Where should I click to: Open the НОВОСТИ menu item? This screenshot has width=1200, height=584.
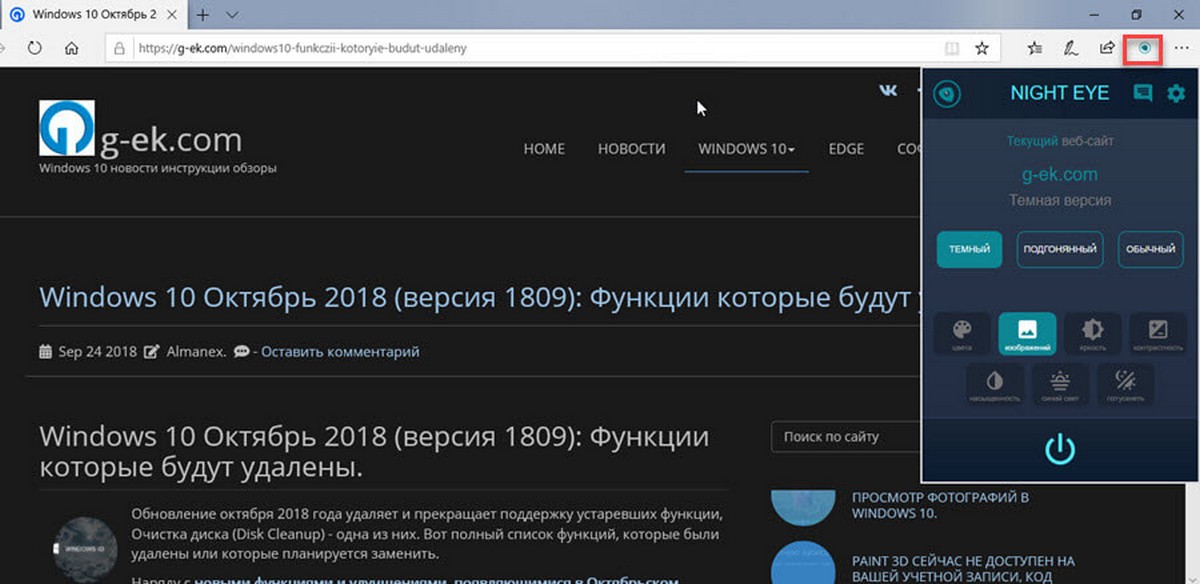[x=632, y=148]
